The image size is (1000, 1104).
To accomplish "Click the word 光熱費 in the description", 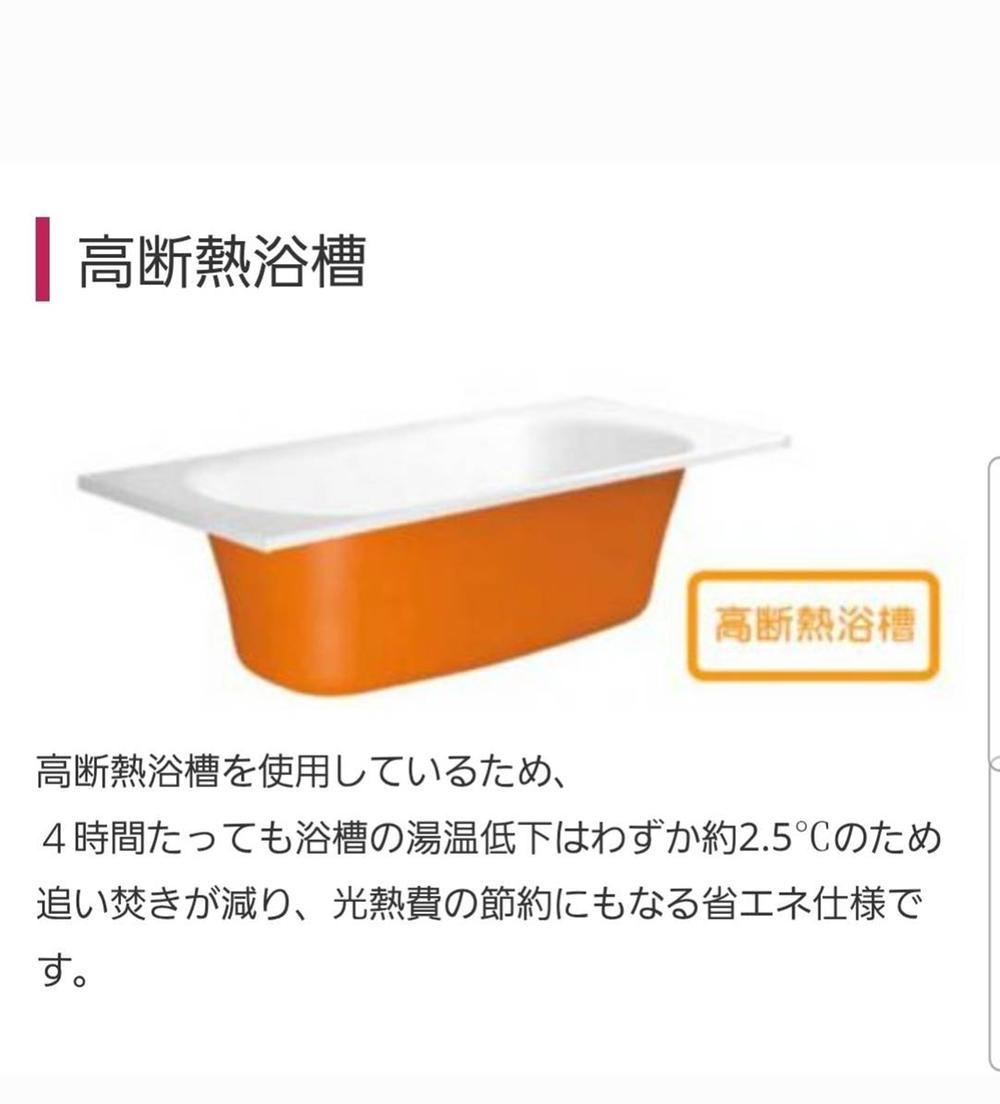I will 386,905.
